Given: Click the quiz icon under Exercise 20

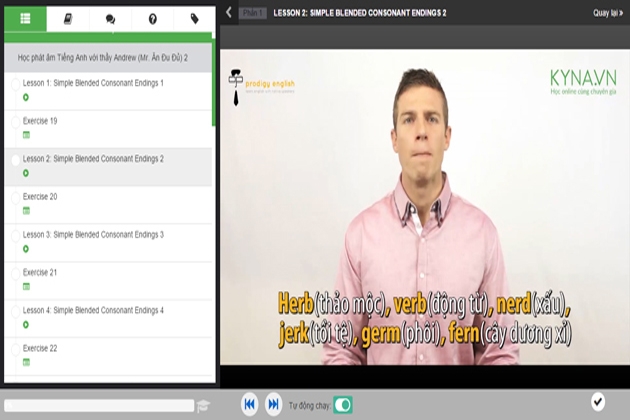Looking at the screenshot, I should pos(26,211).
